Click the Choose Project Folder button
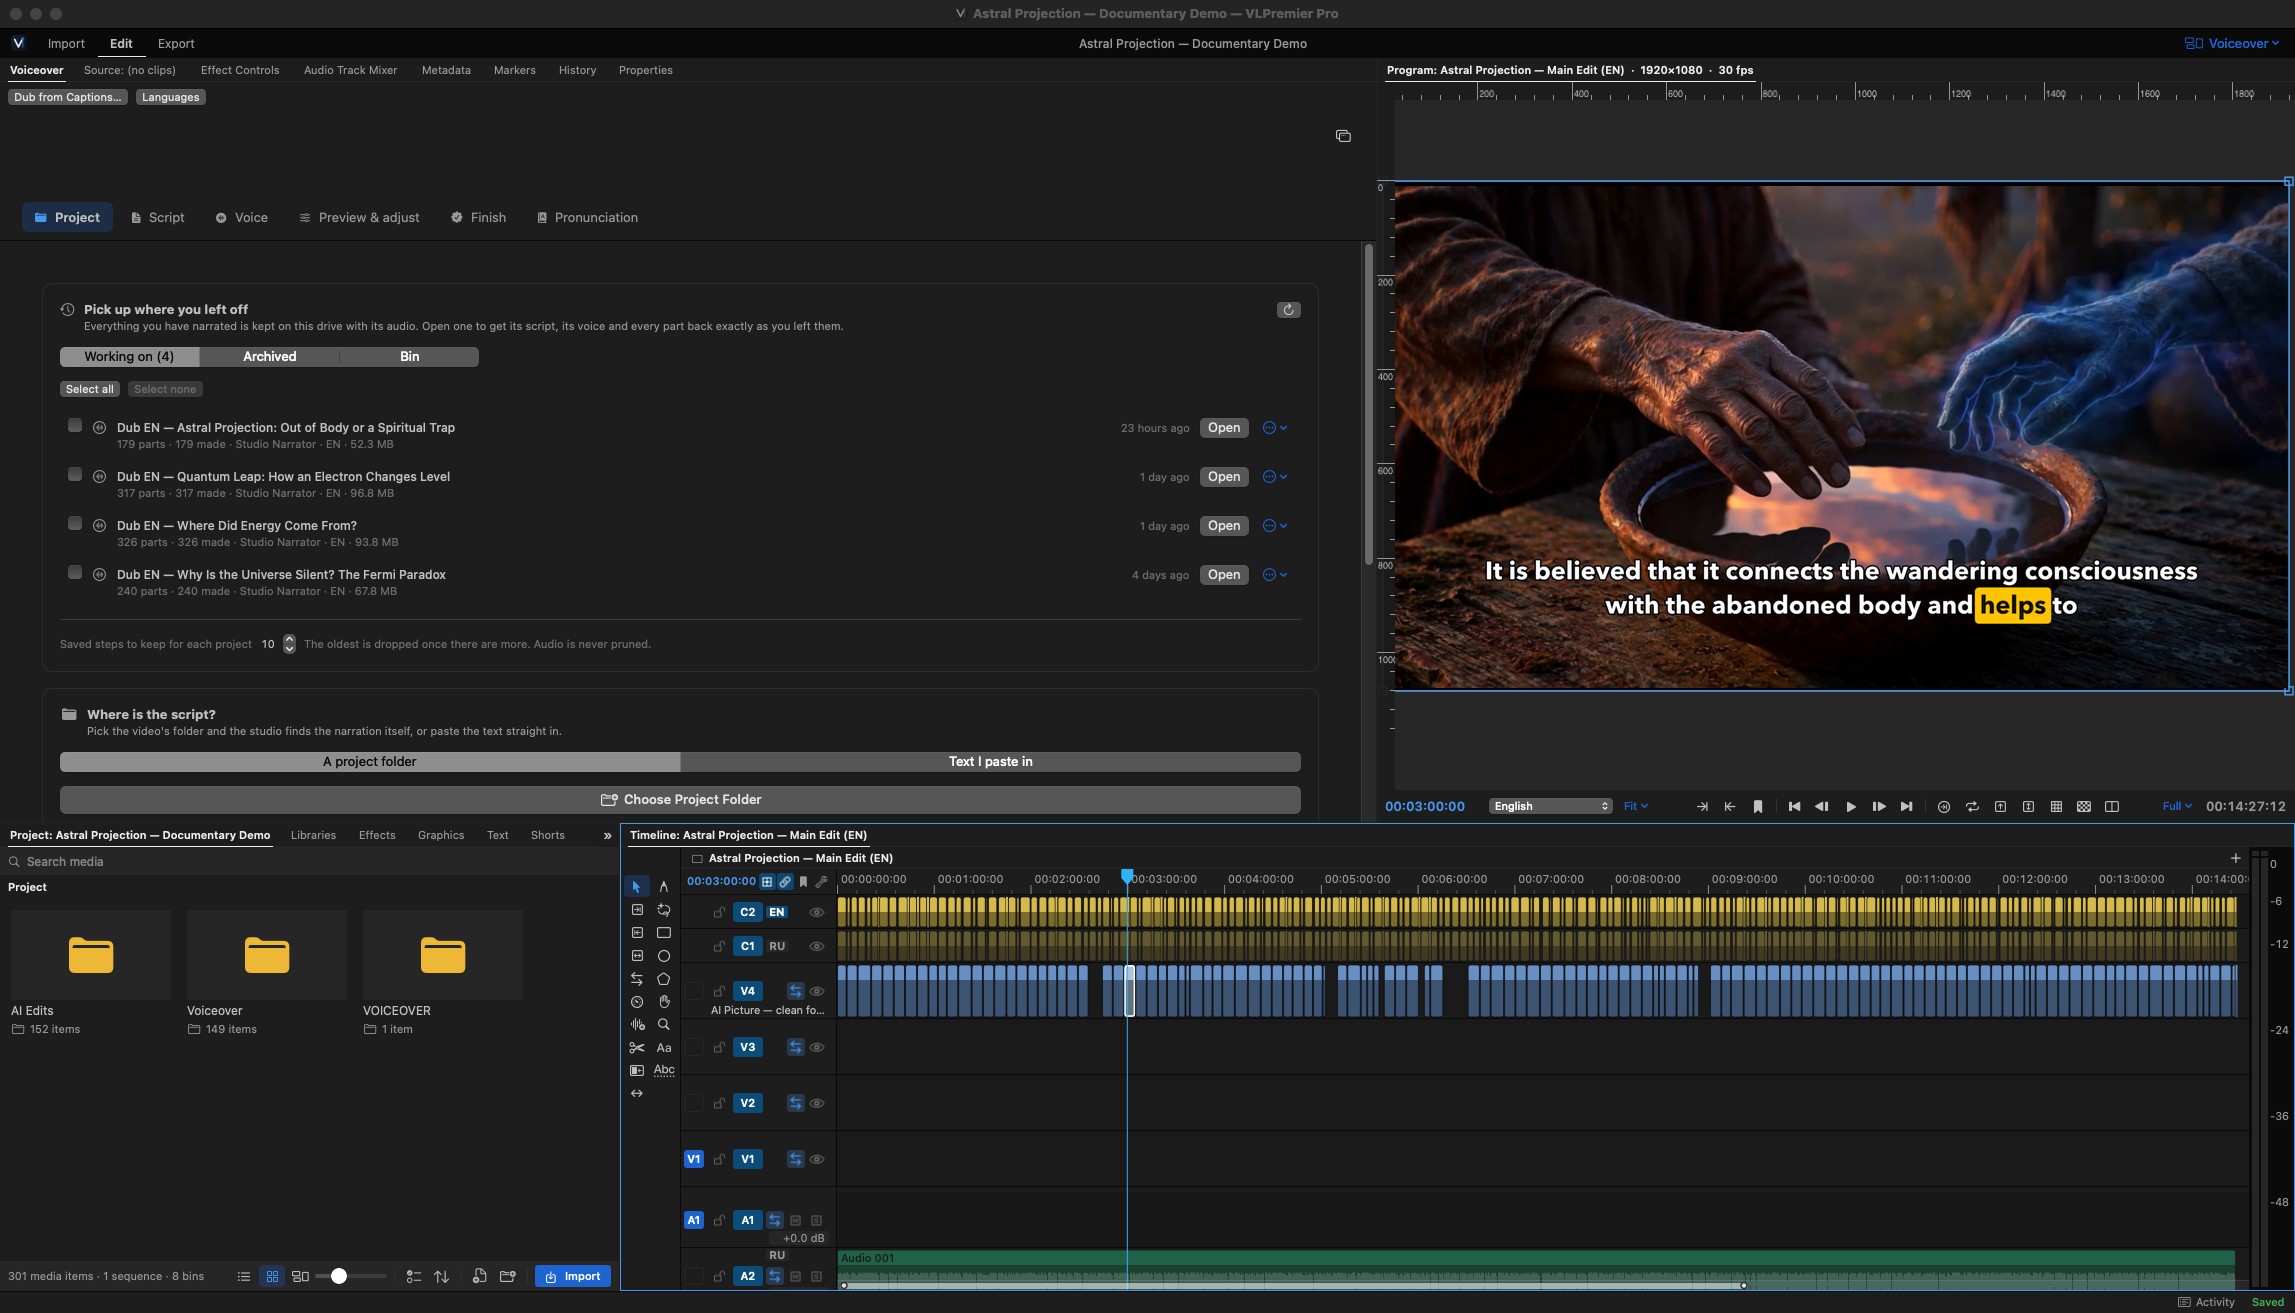The width and height of the screenshot is (2295, 1313). coord(680,800)
